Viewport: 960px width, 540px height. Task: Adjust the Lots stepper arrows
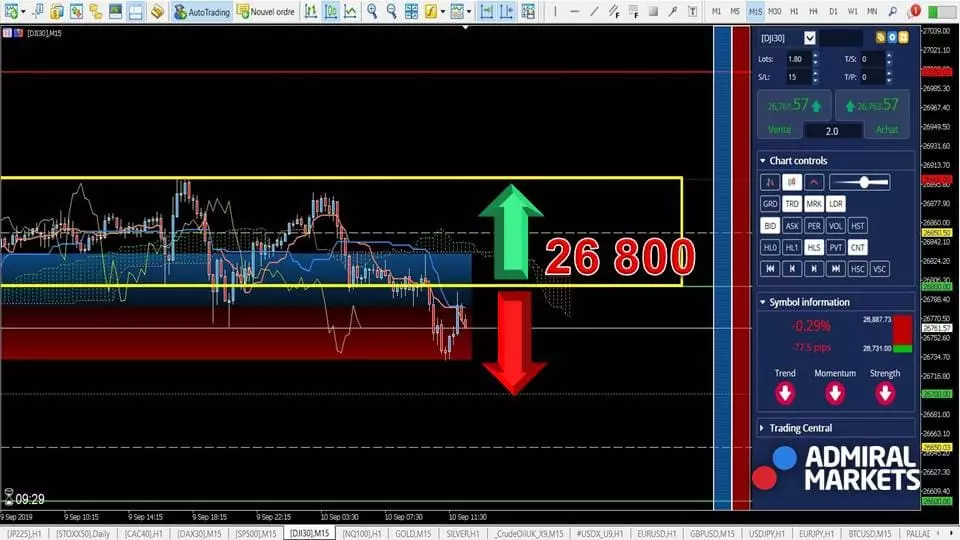[815, 59]
